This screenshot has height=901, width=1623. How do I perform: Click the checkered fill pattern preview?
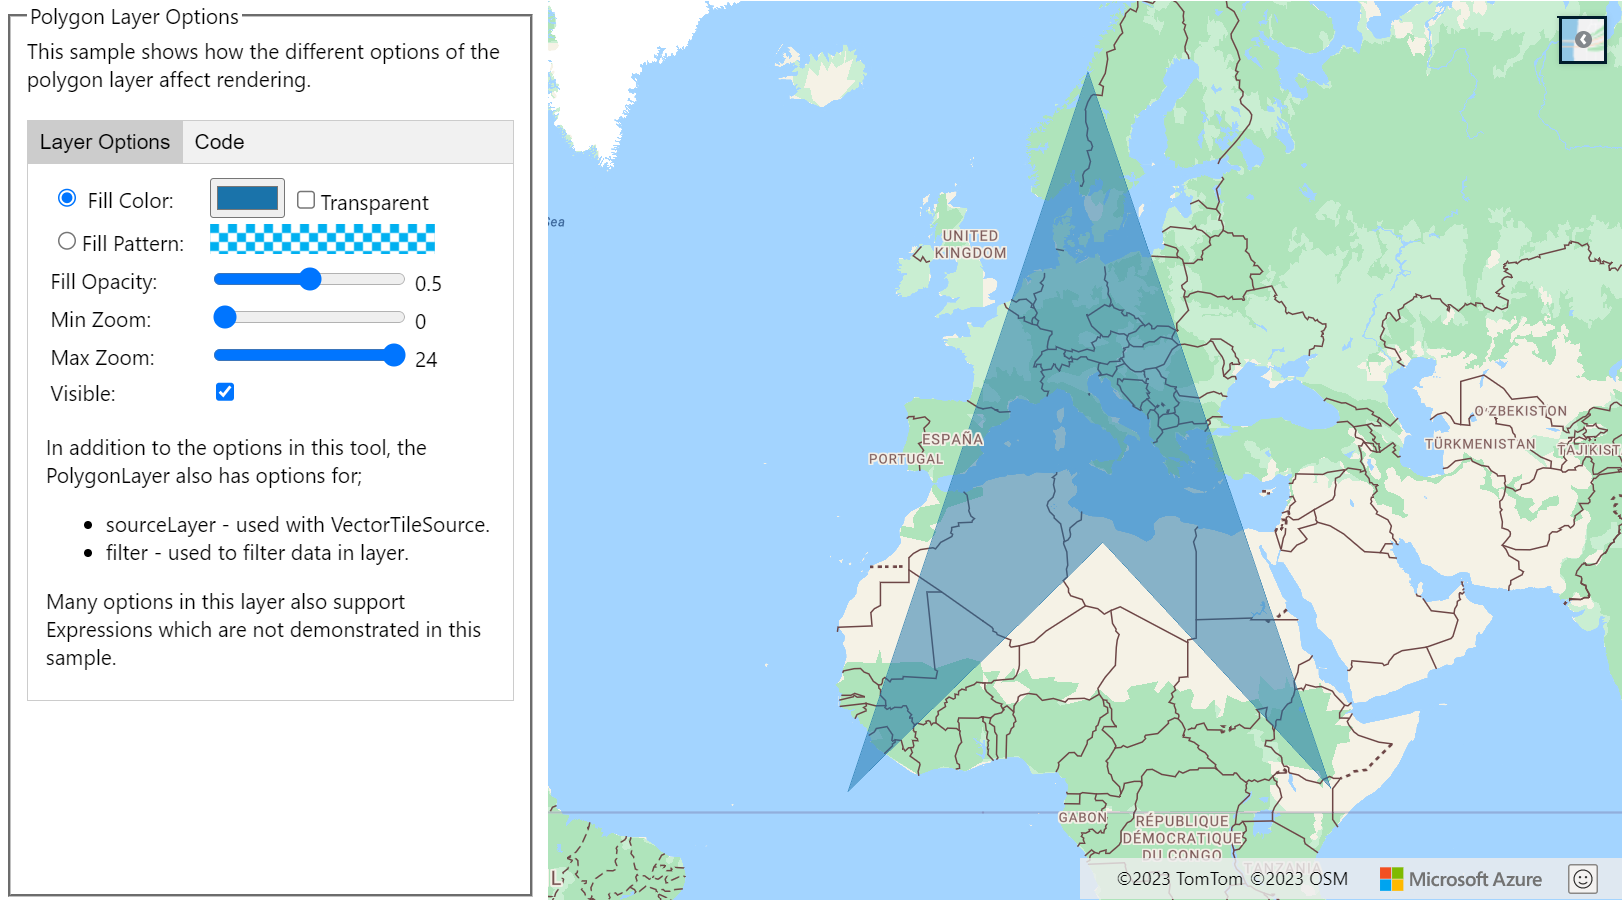322,239
